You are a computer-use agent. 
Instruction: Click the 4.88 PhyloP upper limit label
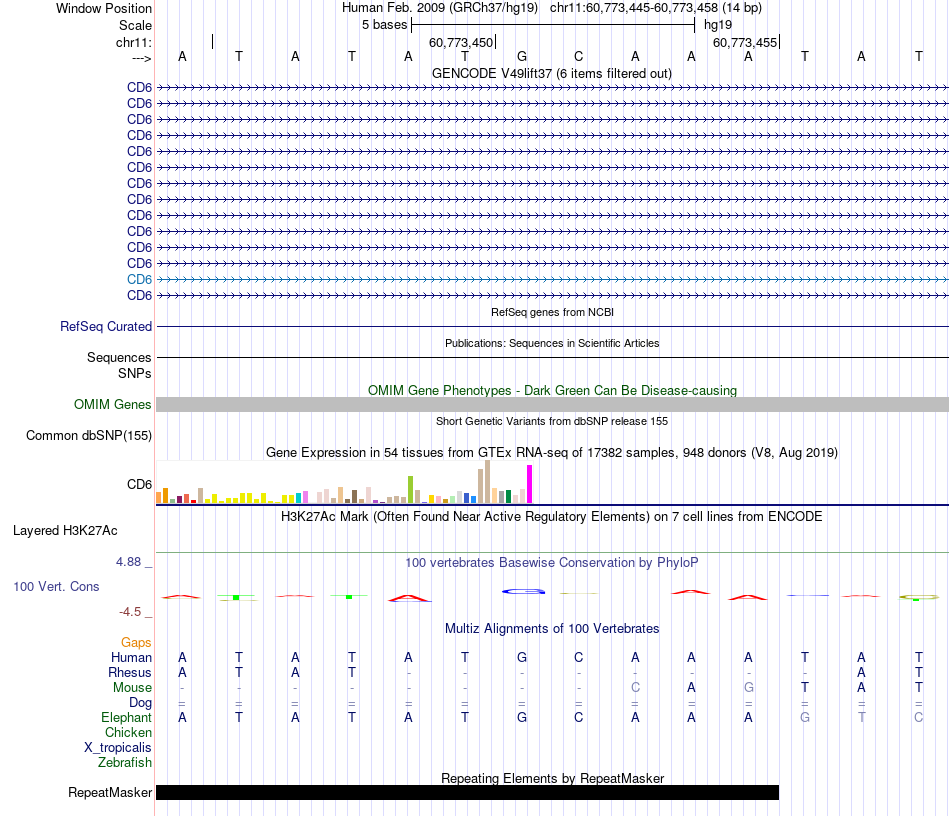[129, 562]
